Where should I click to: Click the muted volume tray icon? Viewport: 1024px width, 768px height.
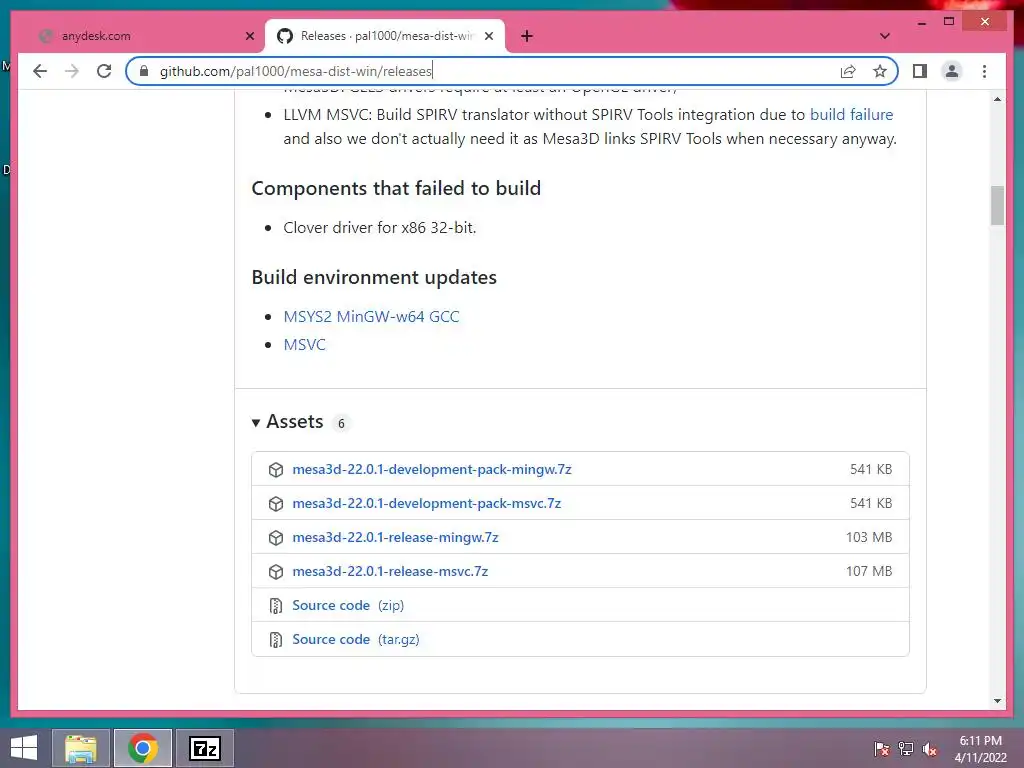pyautogui.click(x=929, y=749)
